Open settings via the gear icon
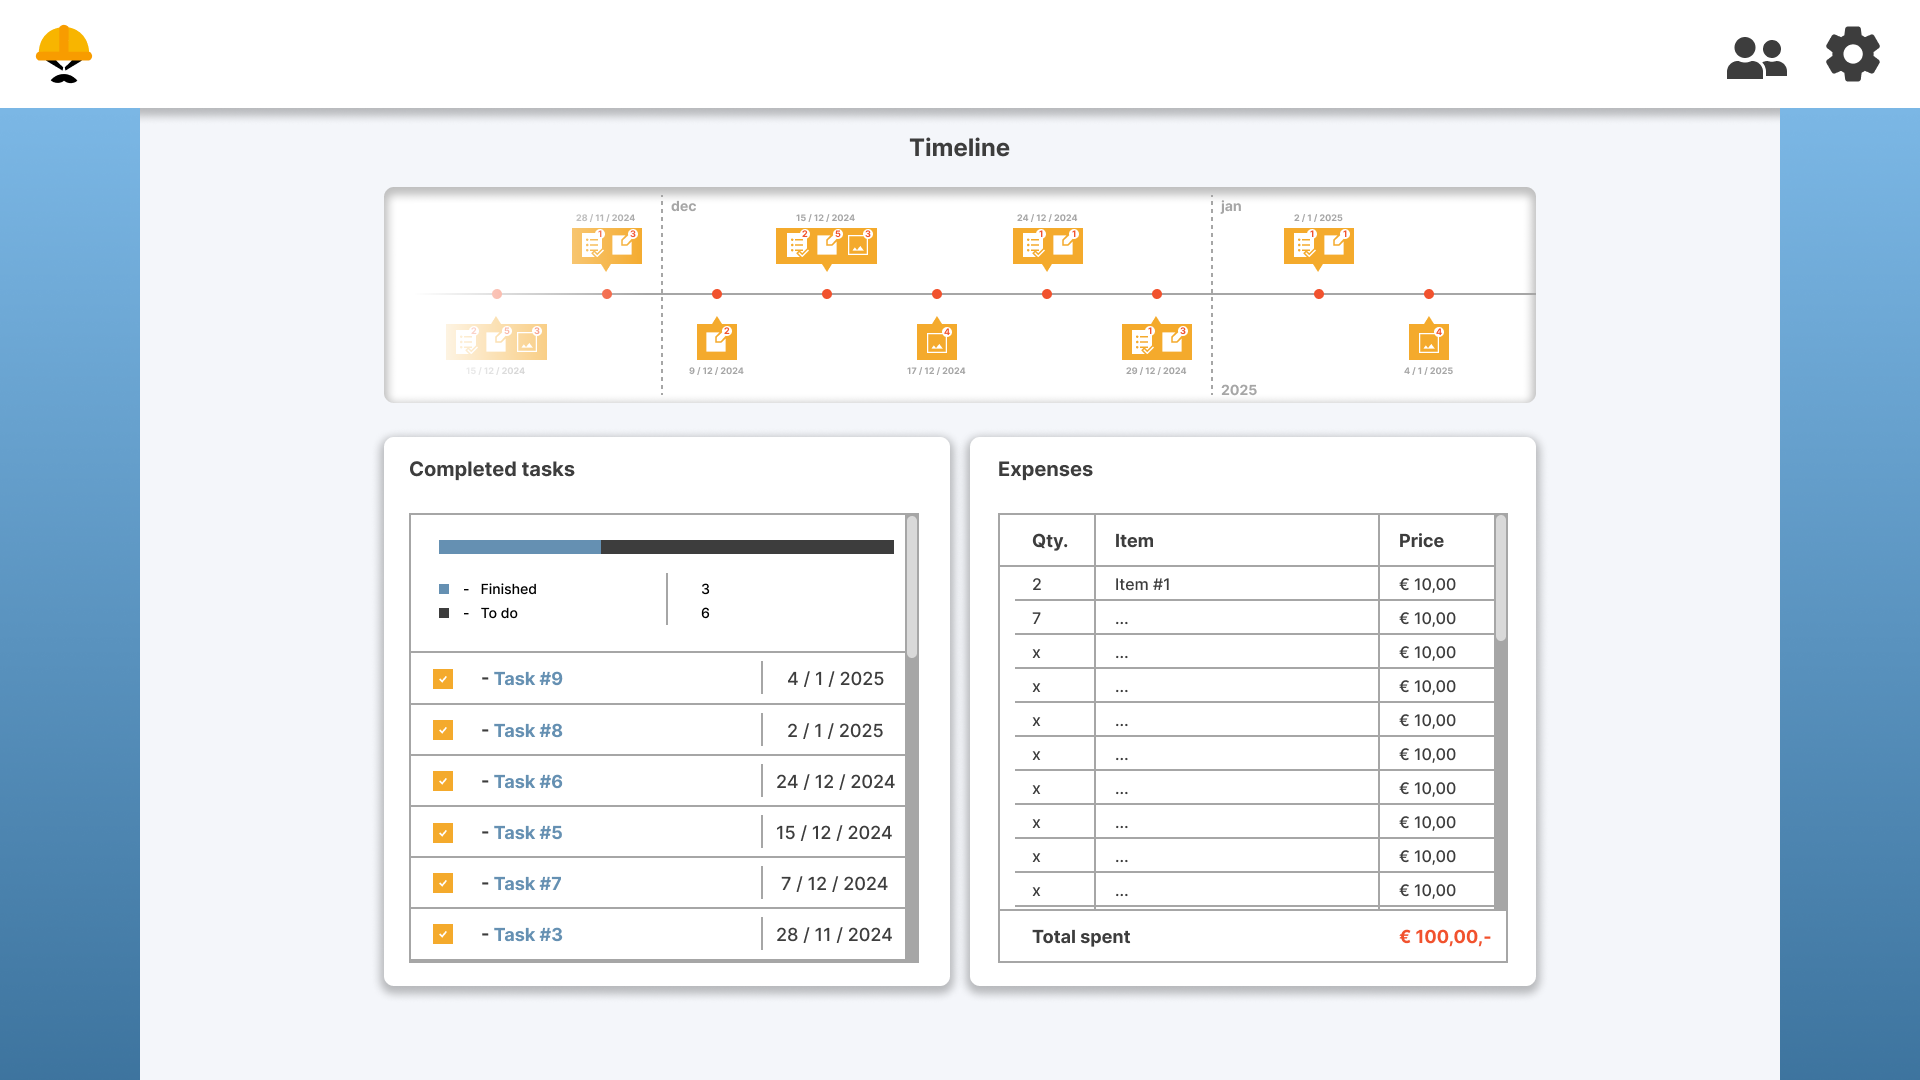Viewport: 1920px width, 1080px height. tap(1852, 54)
